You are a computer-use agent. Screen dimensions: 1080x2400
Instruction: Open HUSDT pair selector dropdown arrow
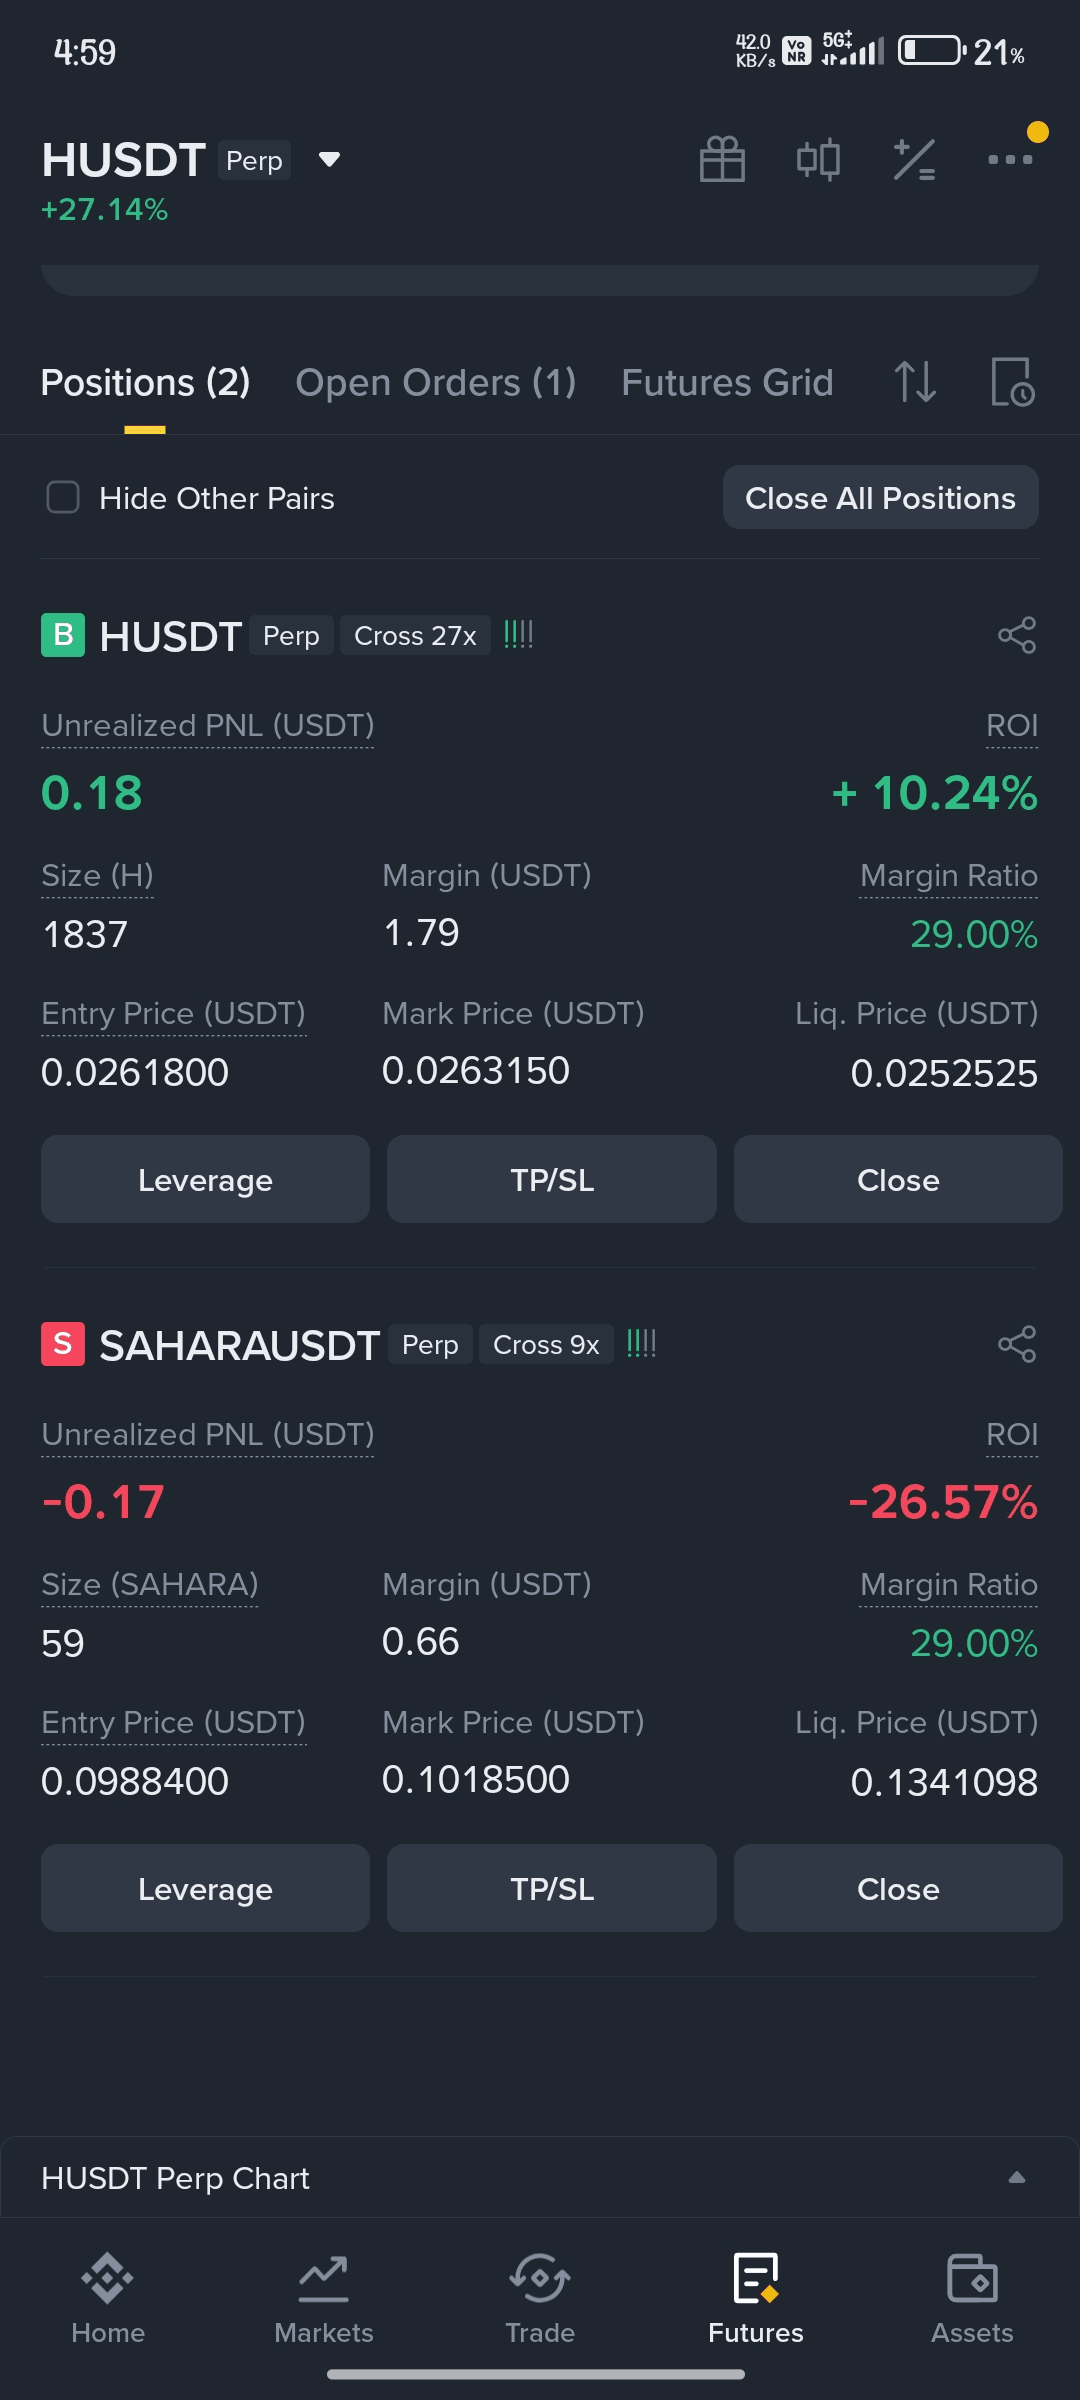coord(329,160)
